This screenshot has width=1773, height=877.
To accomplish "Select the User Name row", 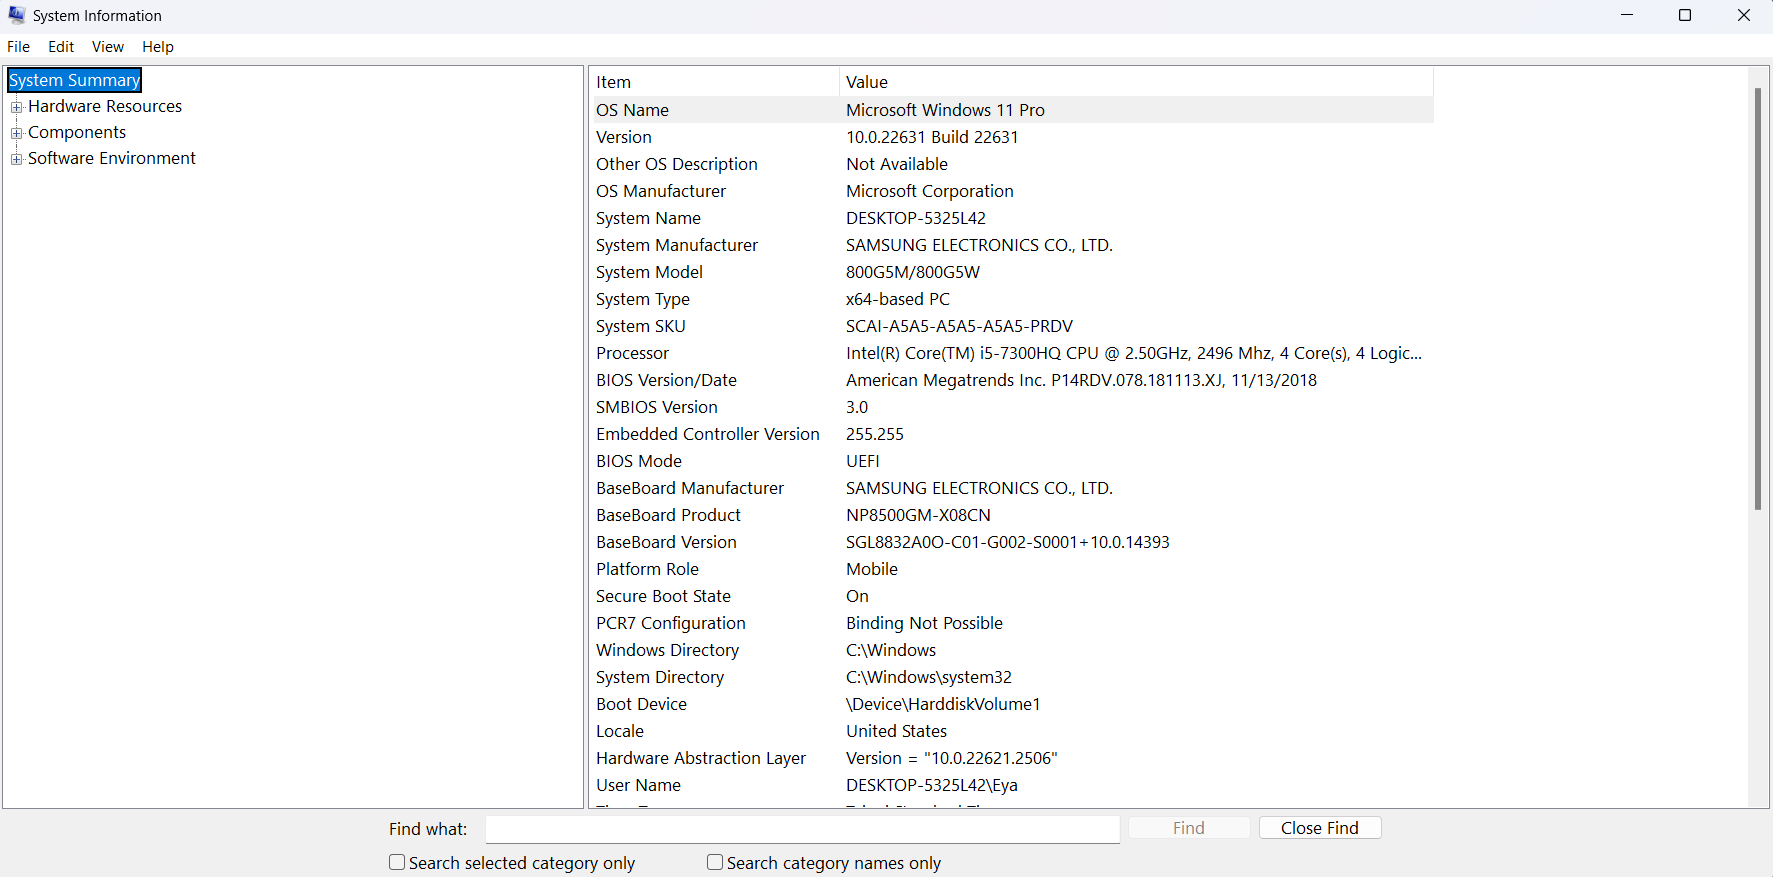I will [1011, 785].
